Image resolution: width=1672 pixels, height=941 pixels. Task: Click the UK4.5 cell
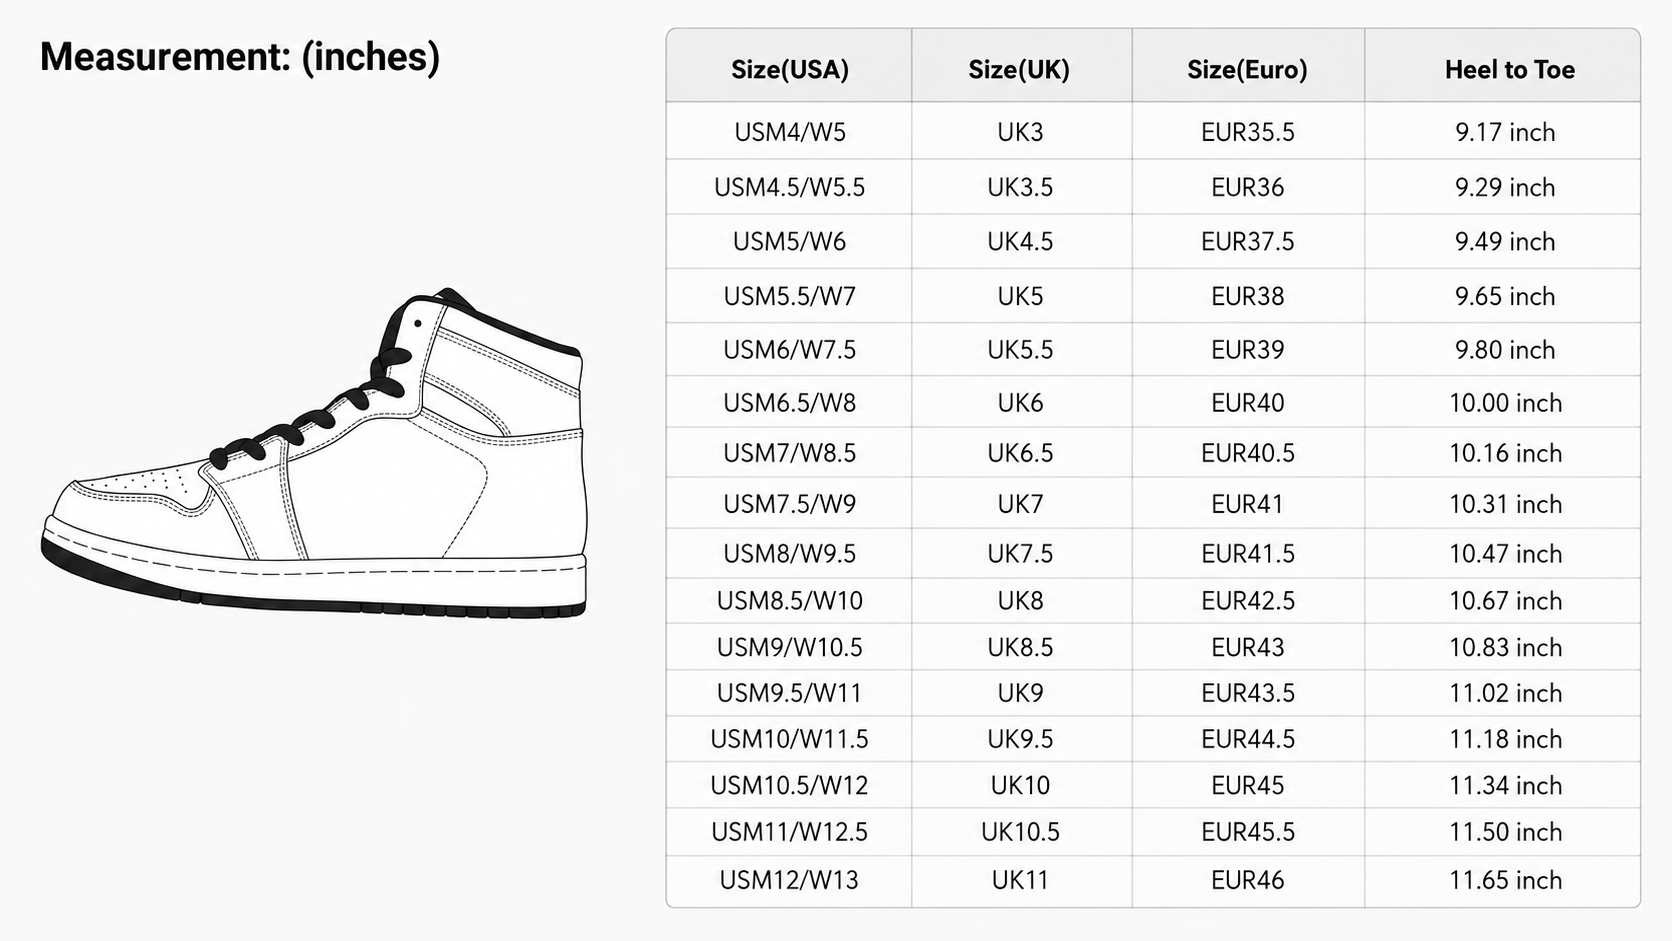click(x=1020, y=242)
